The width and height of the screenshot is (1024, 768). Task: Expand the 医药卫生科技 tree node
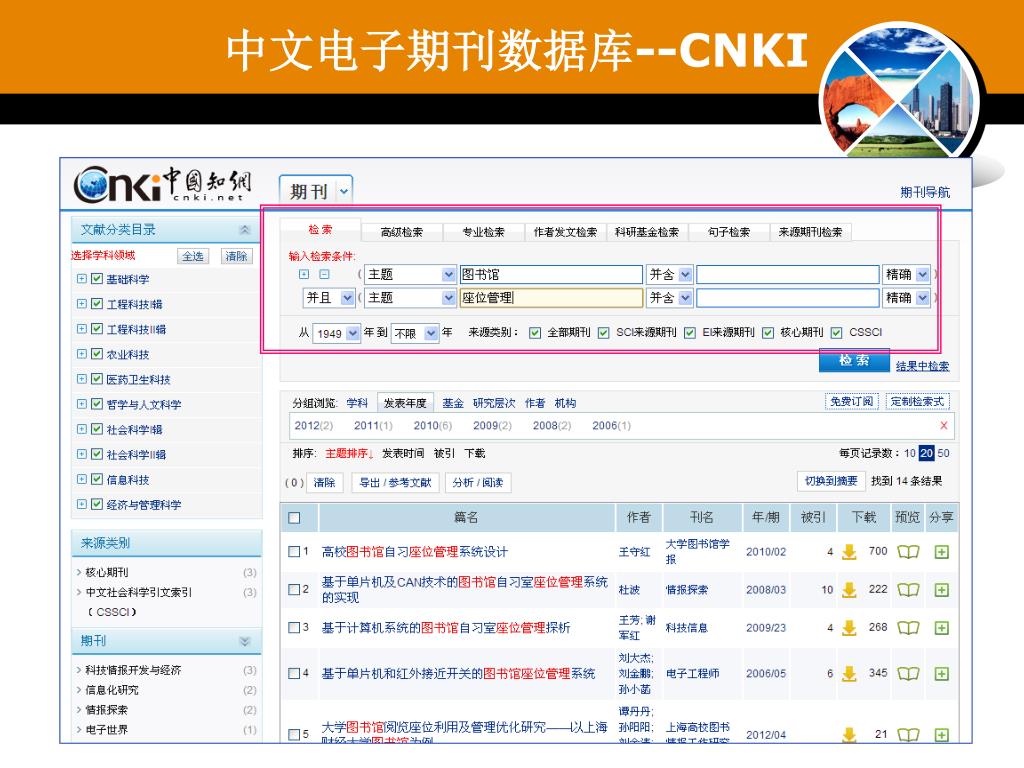pos(82,379)
